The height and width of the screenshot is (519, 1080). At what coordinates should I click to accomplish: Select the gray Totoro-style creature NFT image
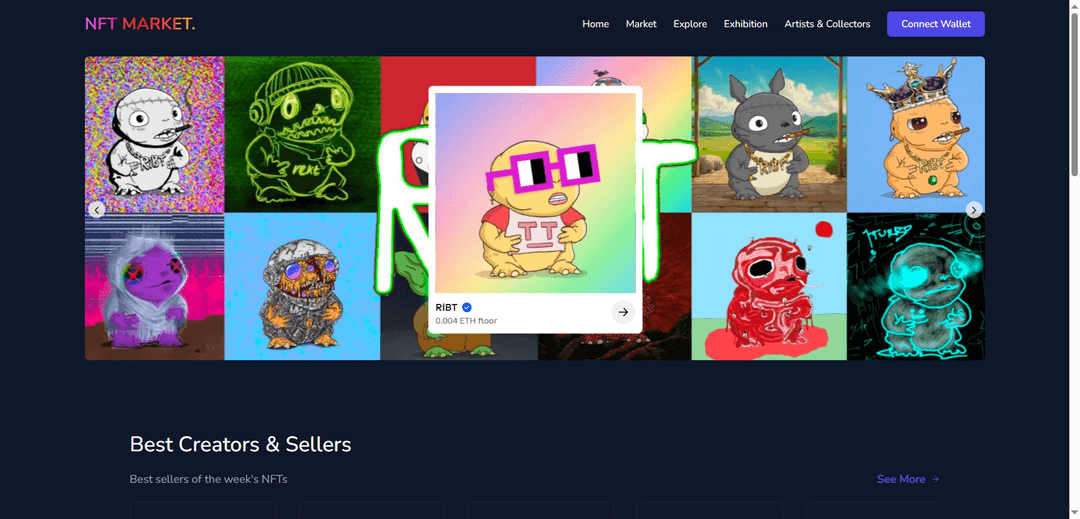pos(769,134)
